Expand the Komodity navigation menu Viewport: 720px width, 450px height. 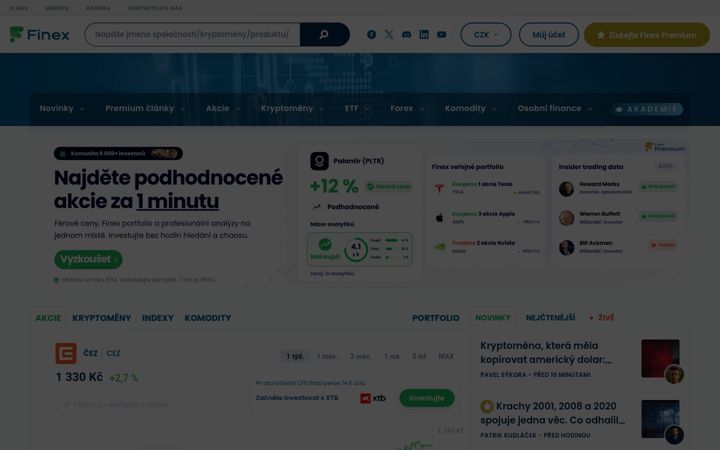471,109
